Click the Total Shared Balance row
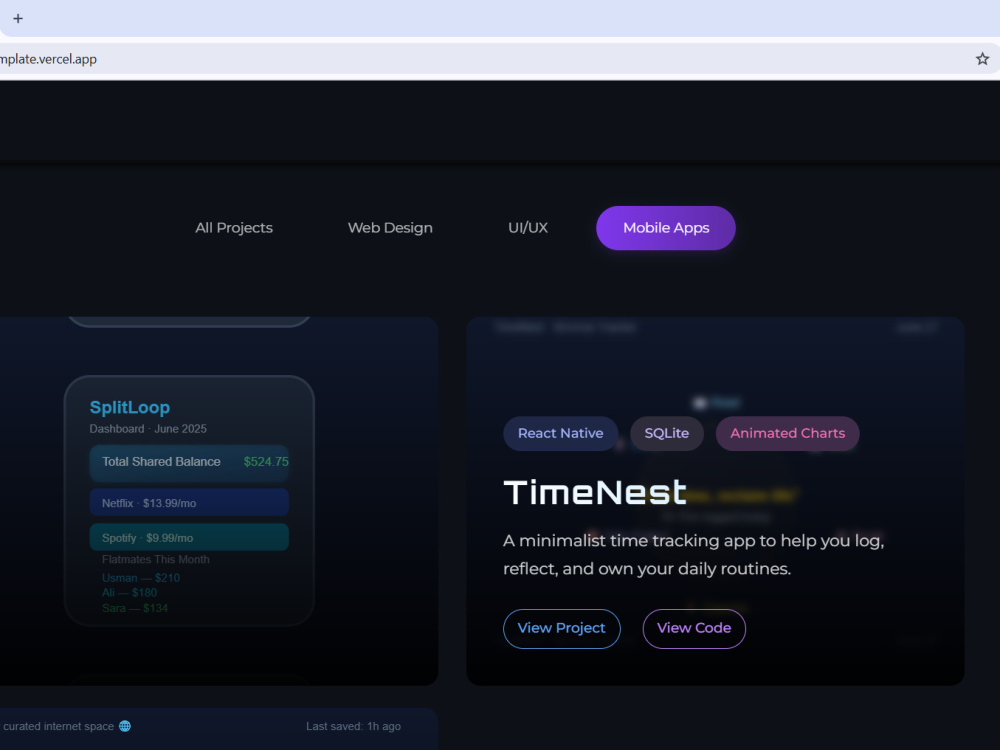 click(189, 462)
